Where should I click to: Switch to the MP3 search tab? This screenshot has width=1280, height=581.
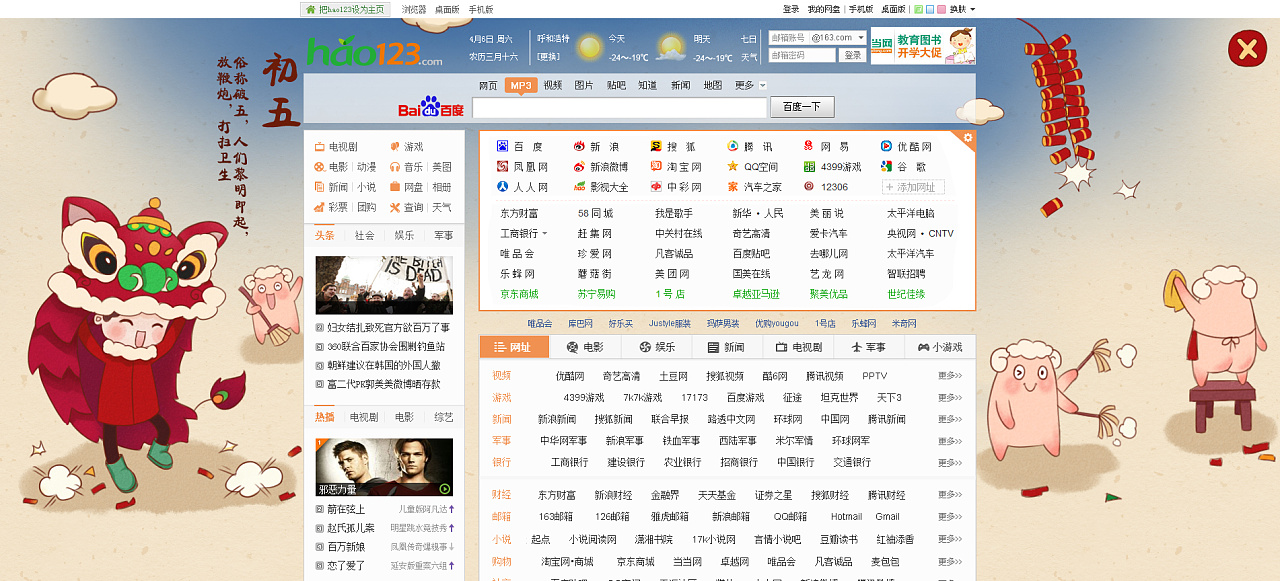click(x=519, y=85)
